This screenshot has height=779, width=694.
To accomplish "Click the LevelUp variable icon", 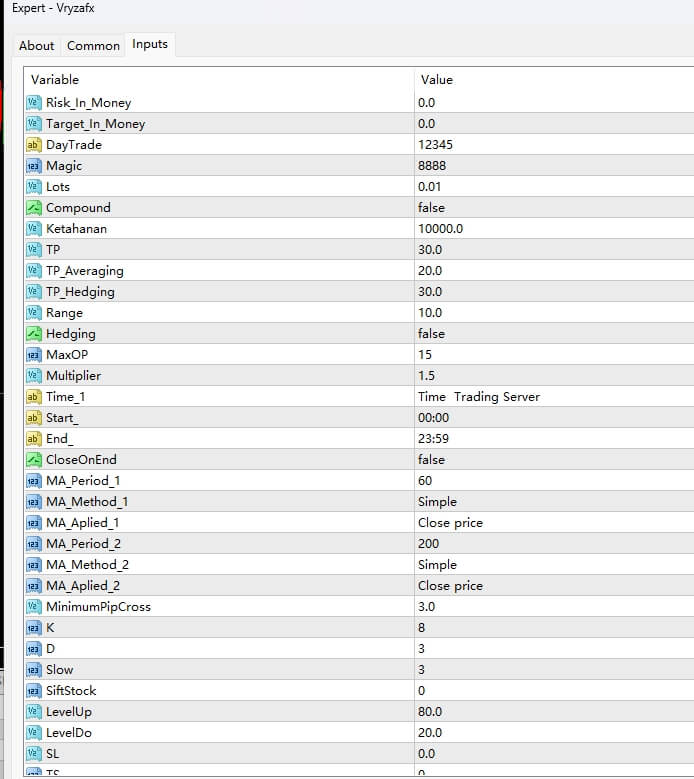I will pyautogui.click(x=33, y=712).
